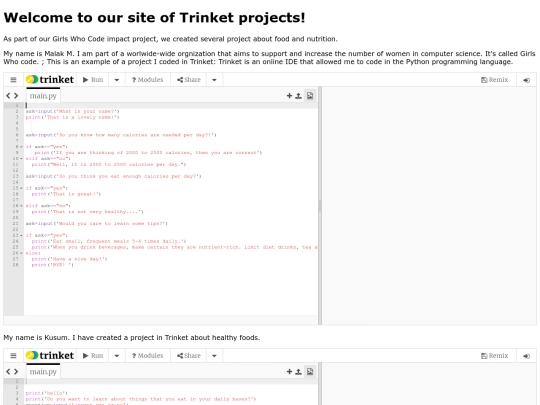Share the first trinket project
Image resolution: width=540 pixels, height=405 pixels.
189,80
